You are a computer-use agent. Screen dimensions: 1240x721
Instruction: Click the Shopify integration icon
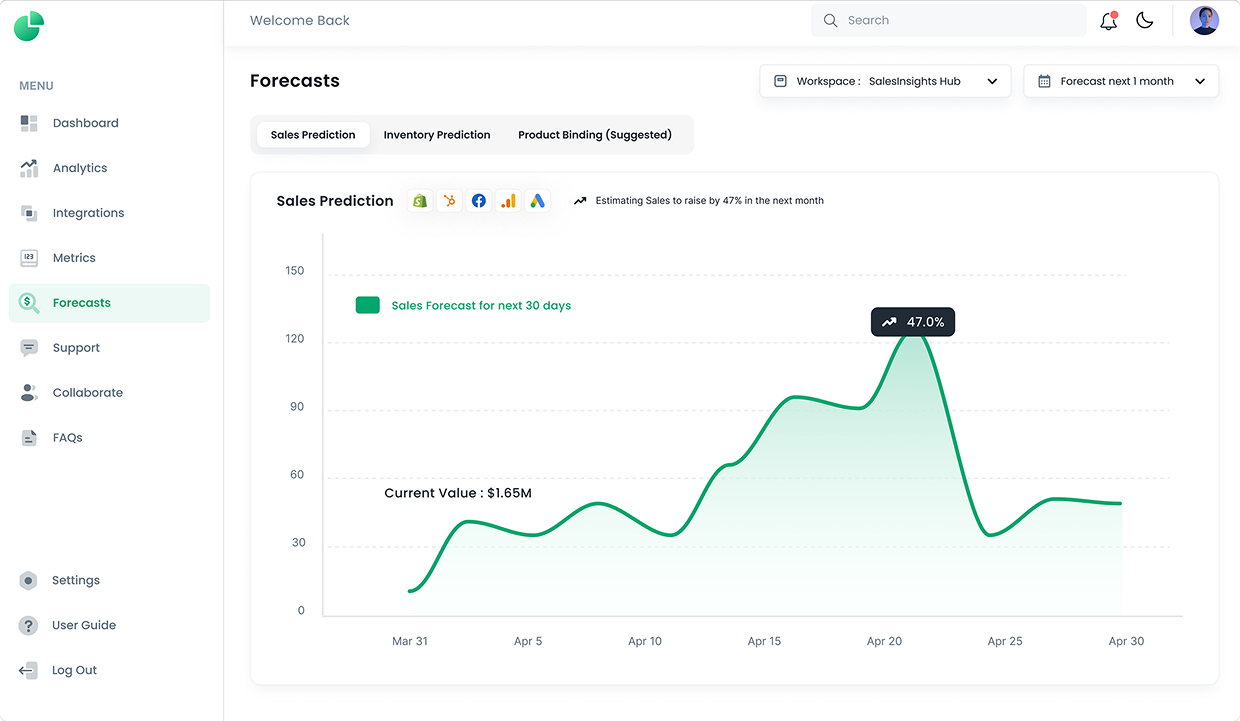point(420,201)
